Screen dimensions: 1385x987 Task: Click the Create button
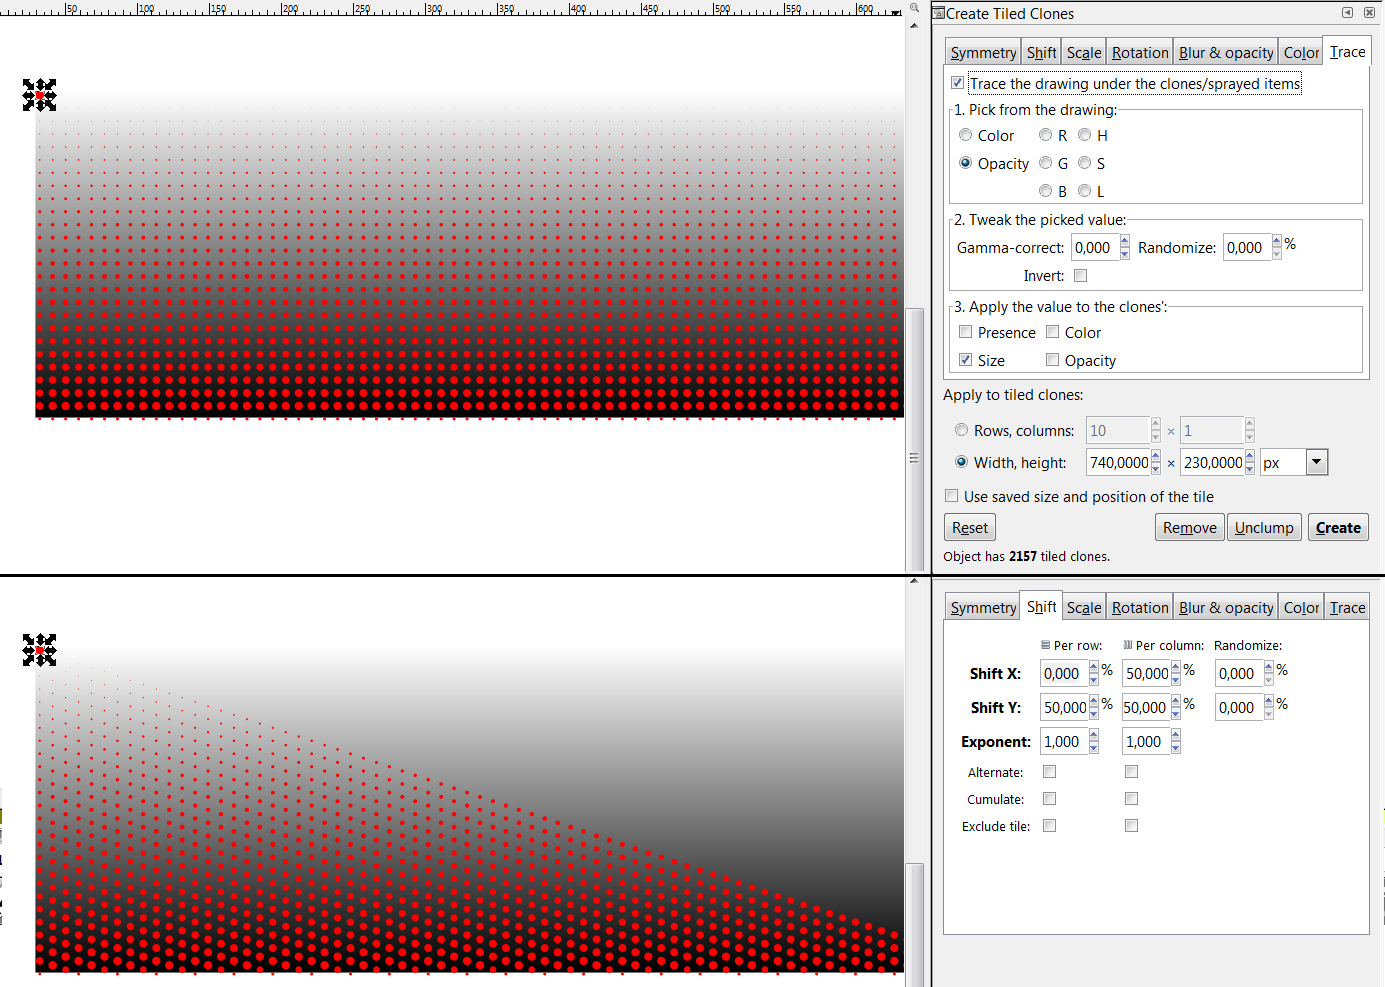(1338, 527)
